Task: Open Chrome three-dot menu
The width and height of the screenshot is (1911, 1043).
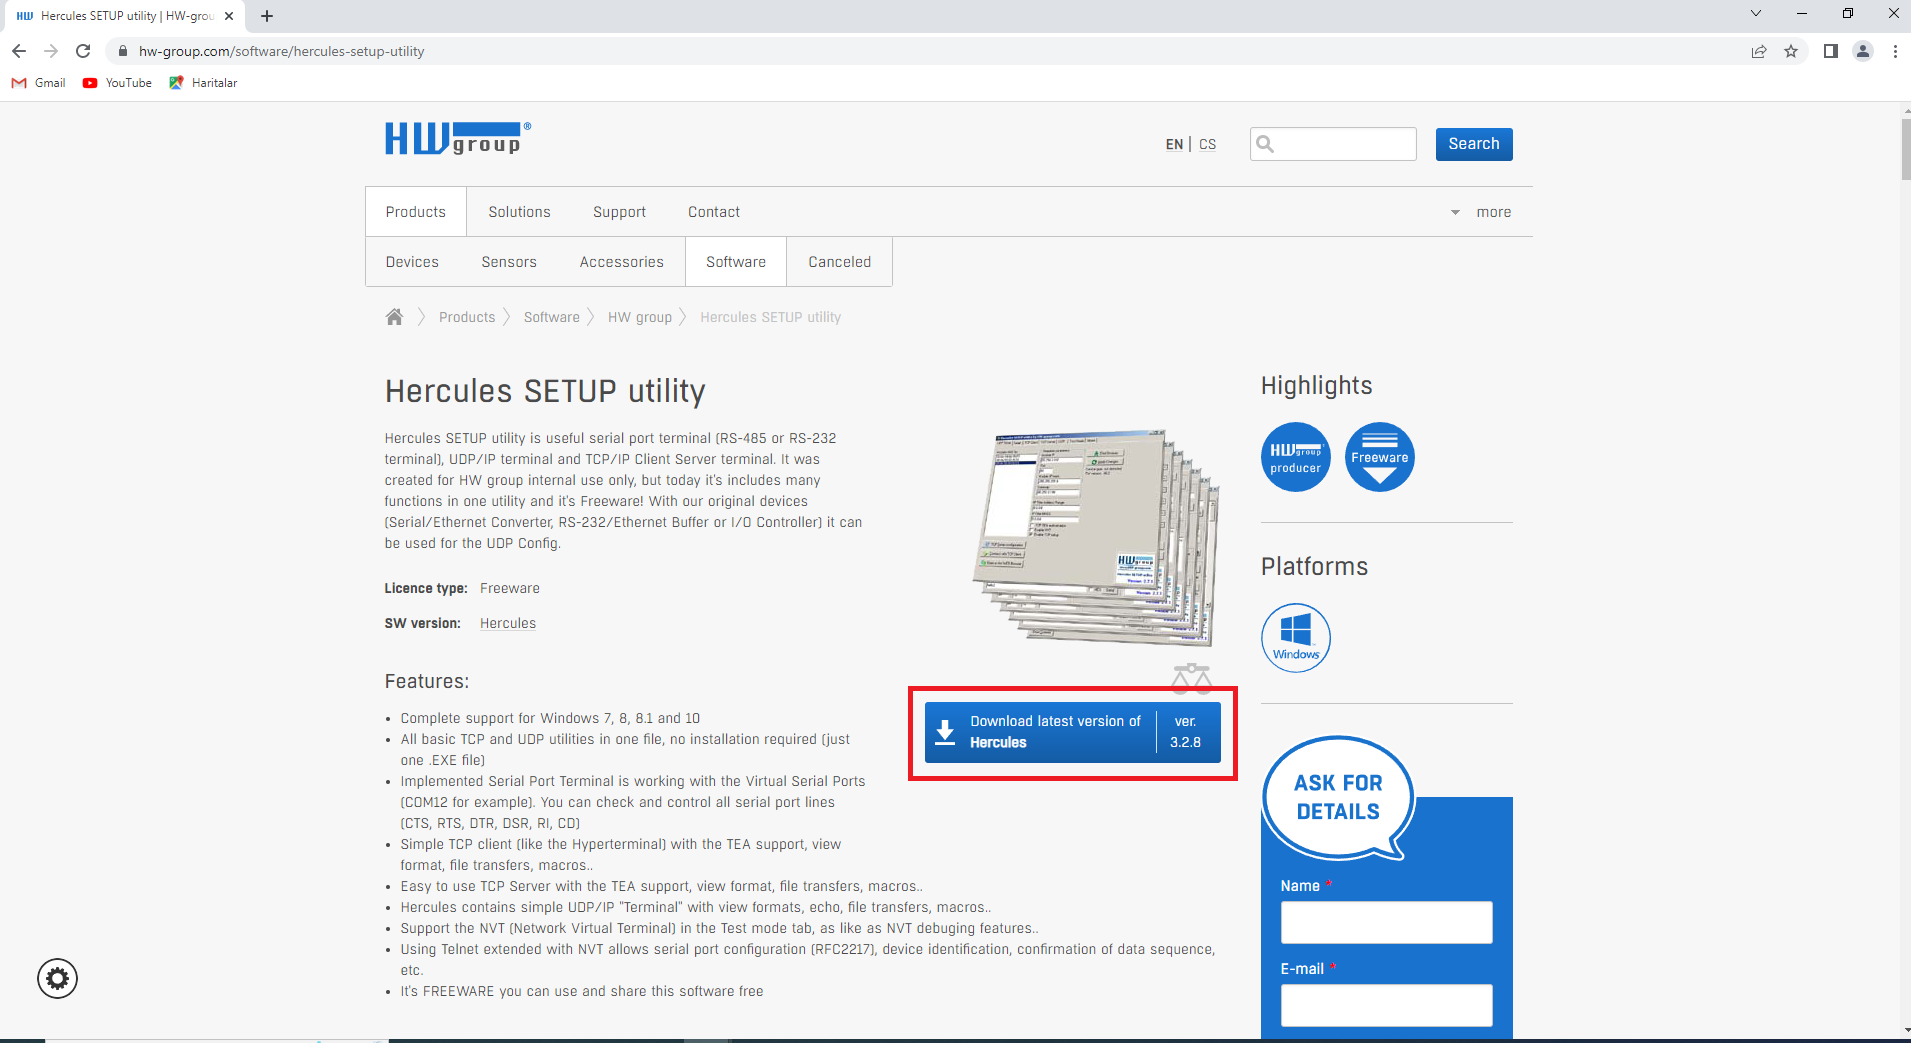Action: click(1895, 51)
